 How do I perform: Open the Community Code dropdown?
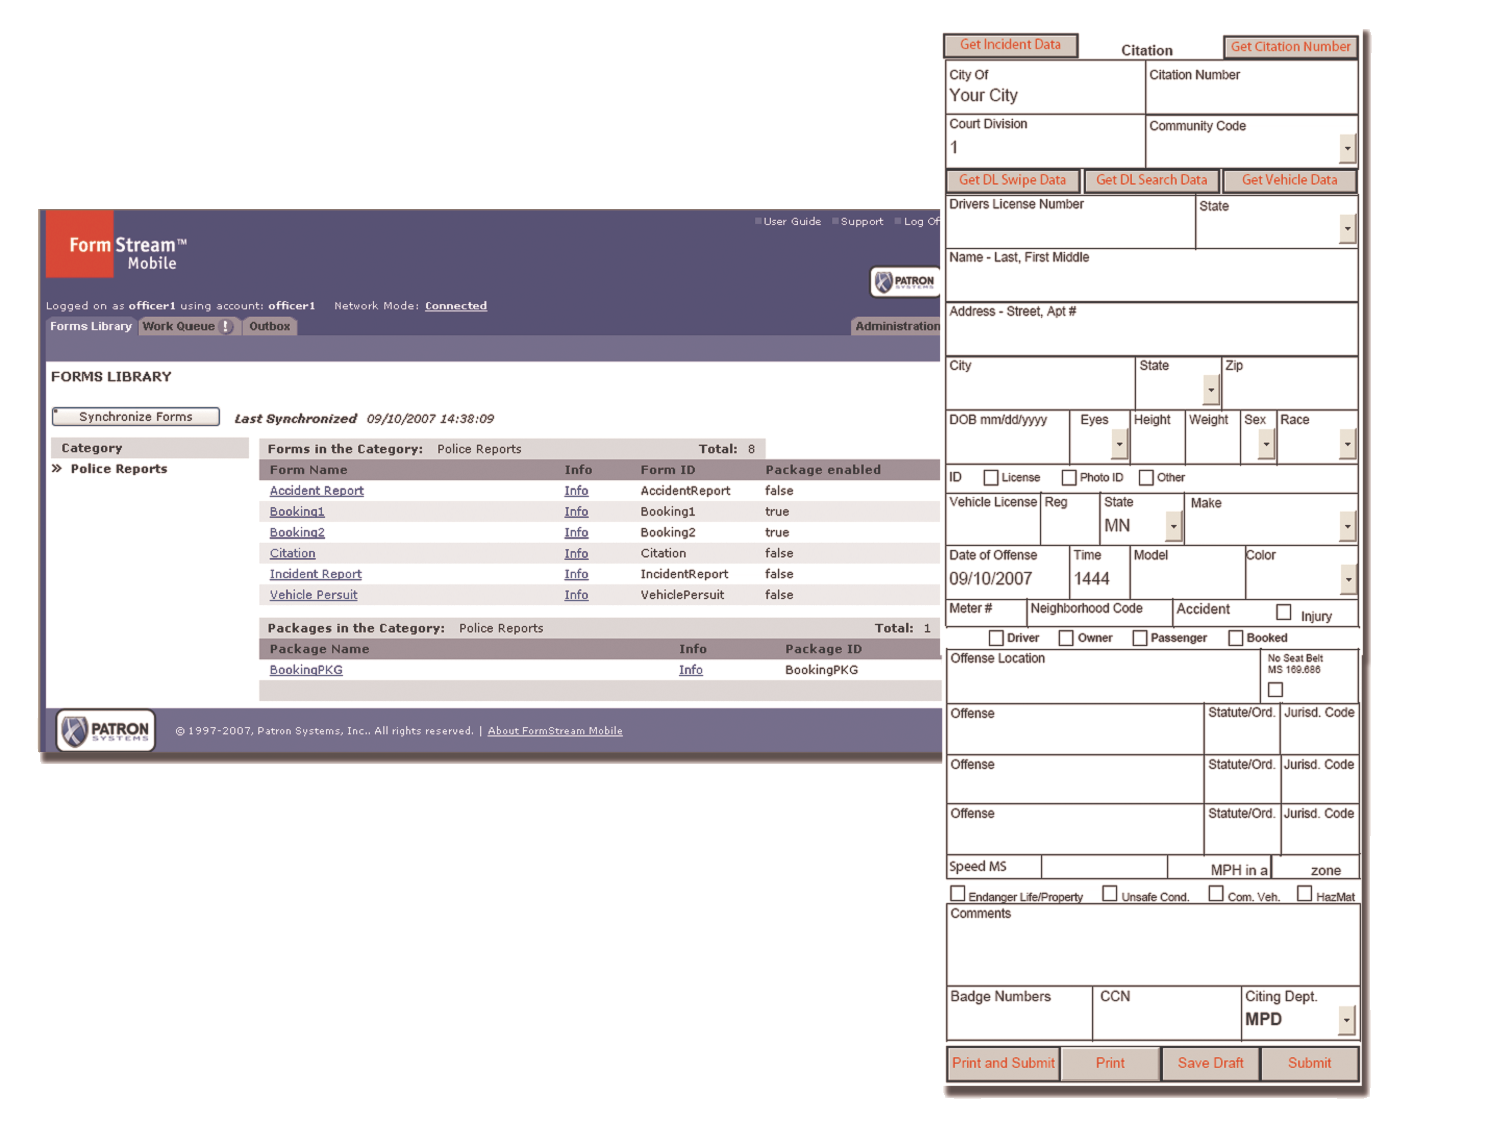1347,146
